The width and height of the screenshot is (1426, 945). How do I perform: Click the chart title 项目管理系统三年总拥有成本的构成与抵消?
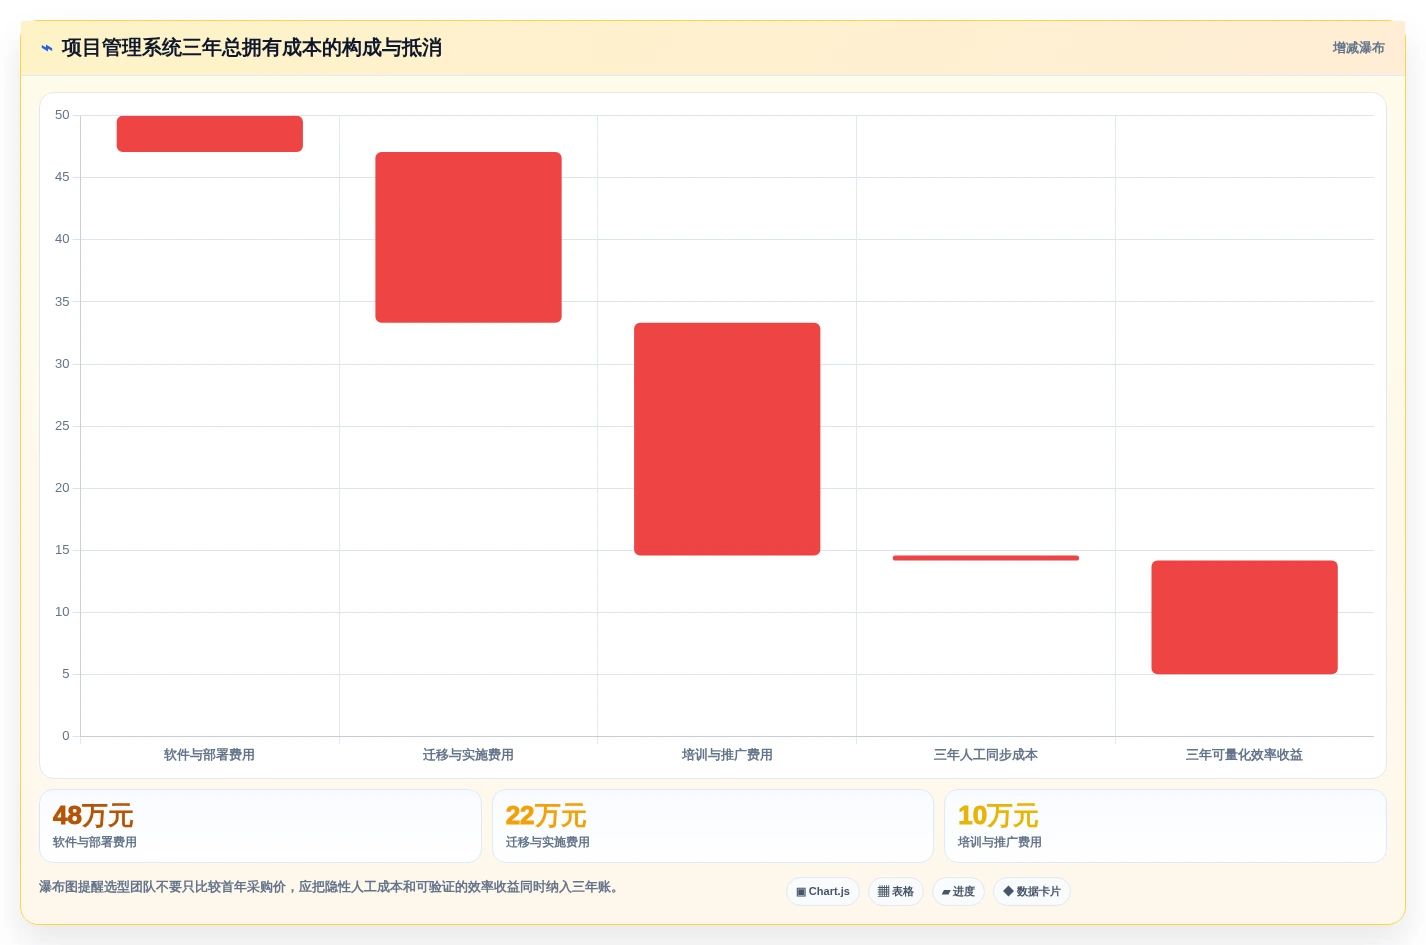click(x=252, y=48)
